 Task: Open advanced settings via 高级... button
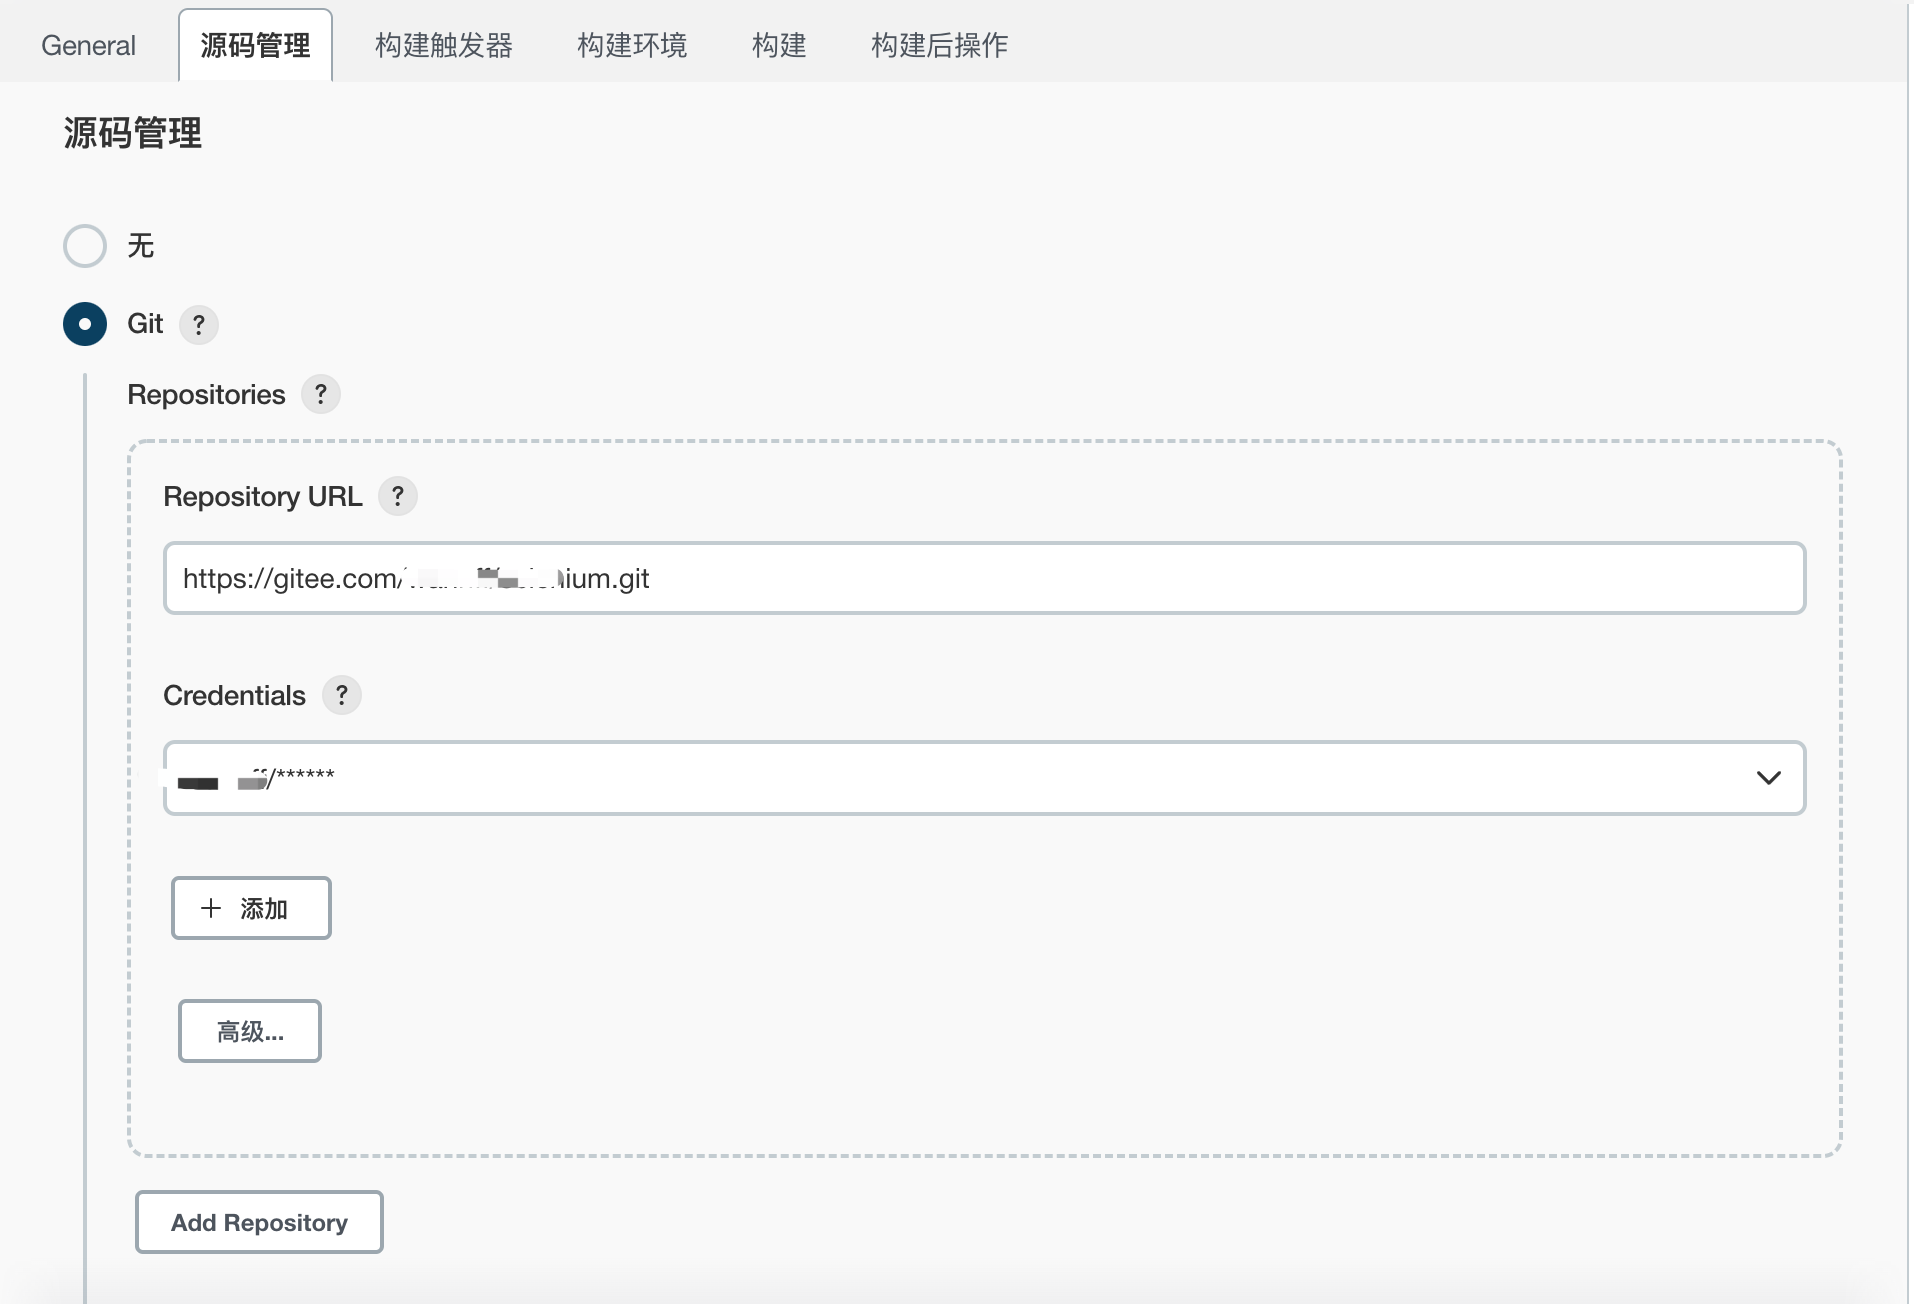coord(249,1031)
